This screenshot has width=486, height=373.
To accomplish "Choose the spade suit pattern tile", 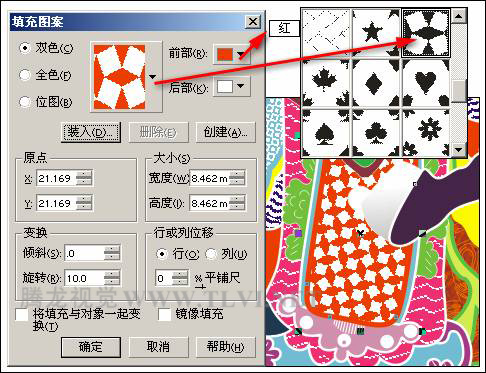I will [x=326, y=133].
